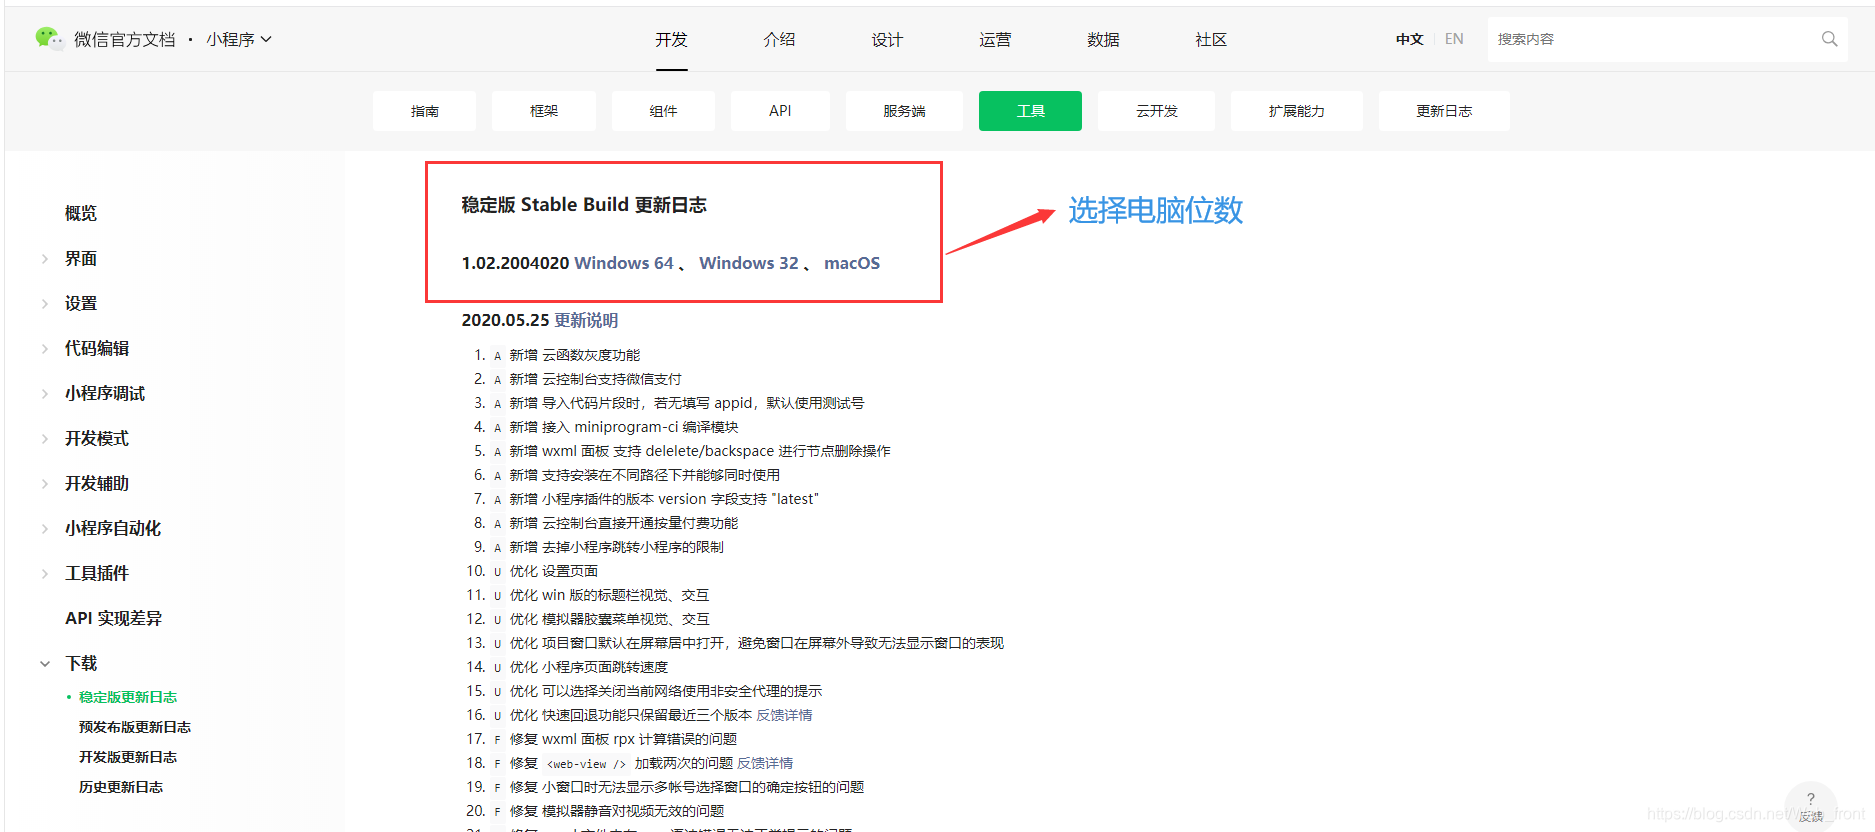Select 开发版更新日志 in the sidebar
The height and width of the screenshot is (832, 1875).
click(x=128, y=757)
